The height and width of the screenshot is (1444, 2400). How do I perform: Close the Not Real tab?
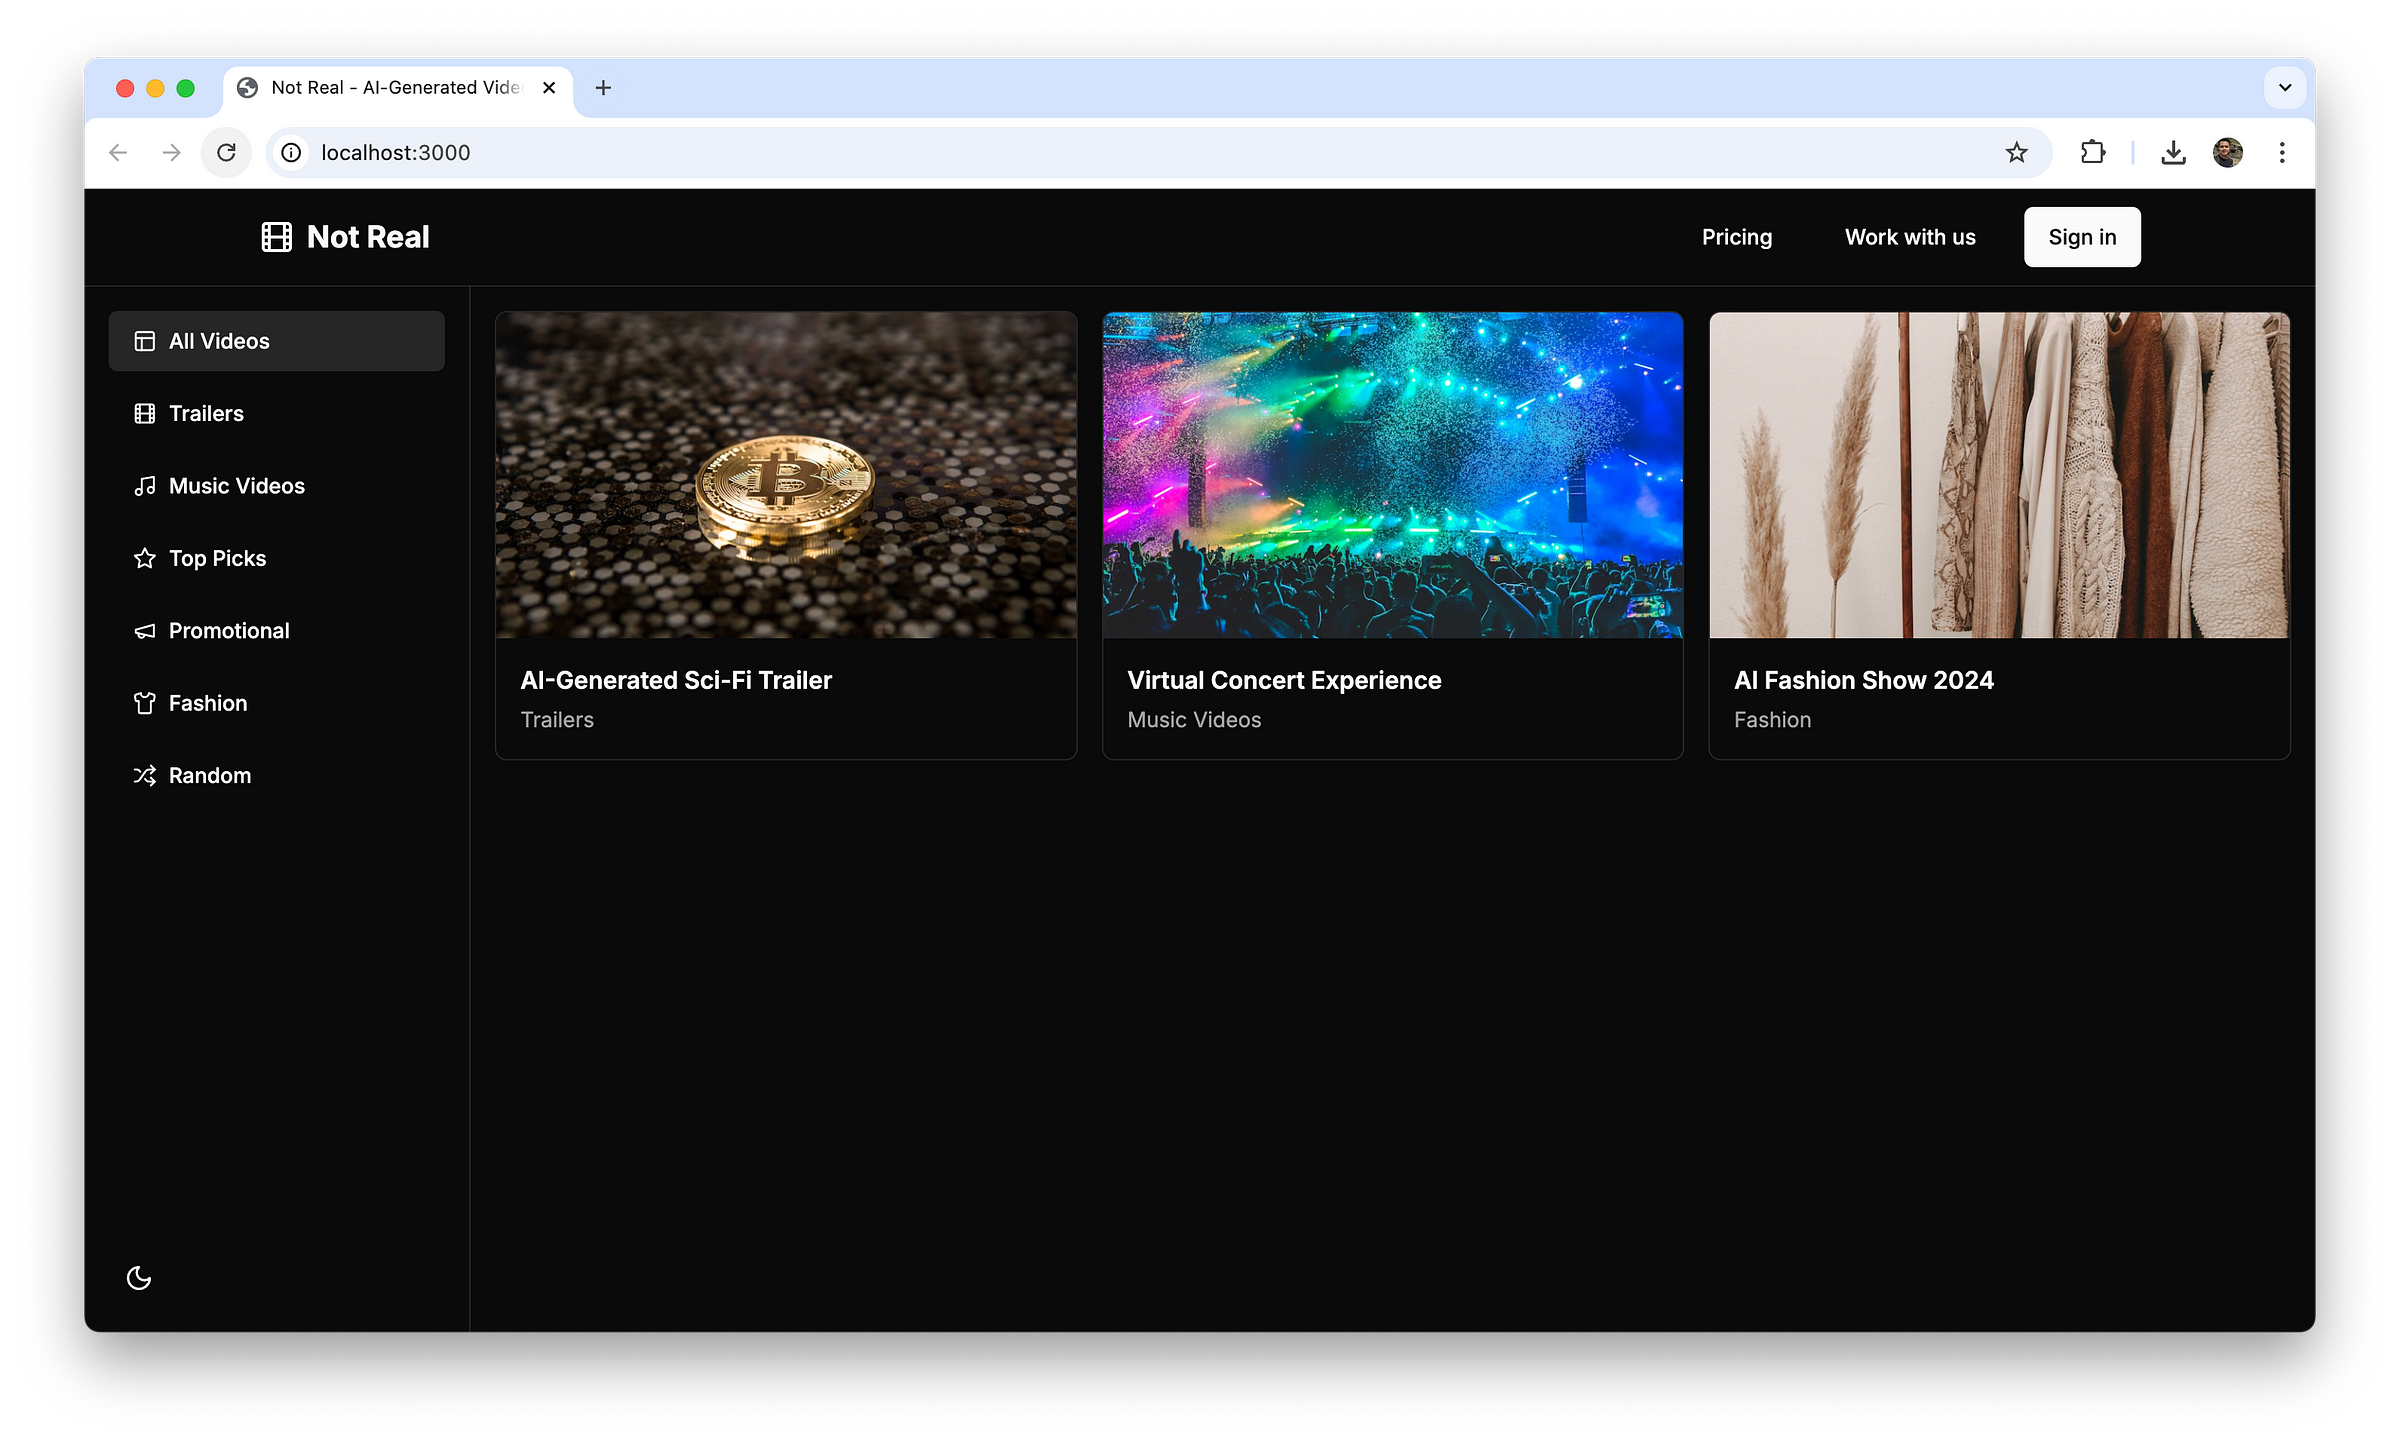coord(549,88)
